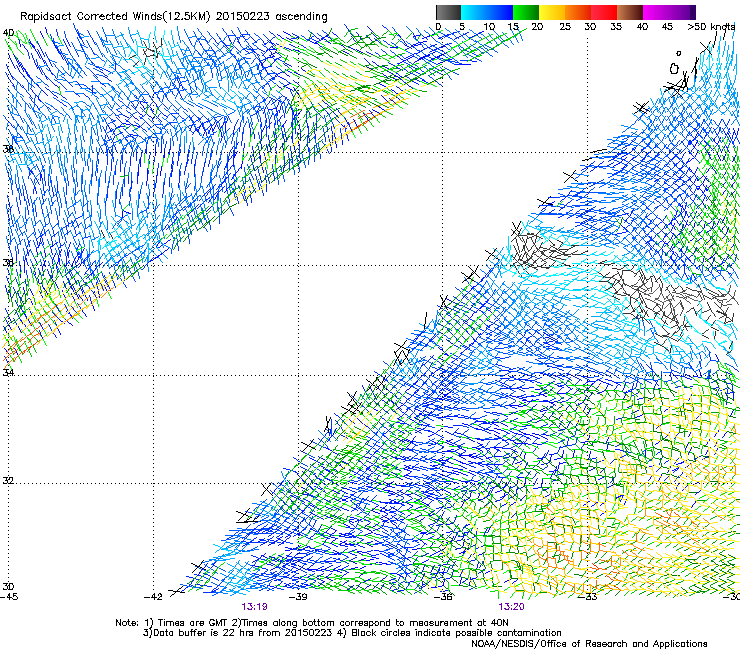Click the latitude label '30'
740x650 pixels.
coord(8,587)
